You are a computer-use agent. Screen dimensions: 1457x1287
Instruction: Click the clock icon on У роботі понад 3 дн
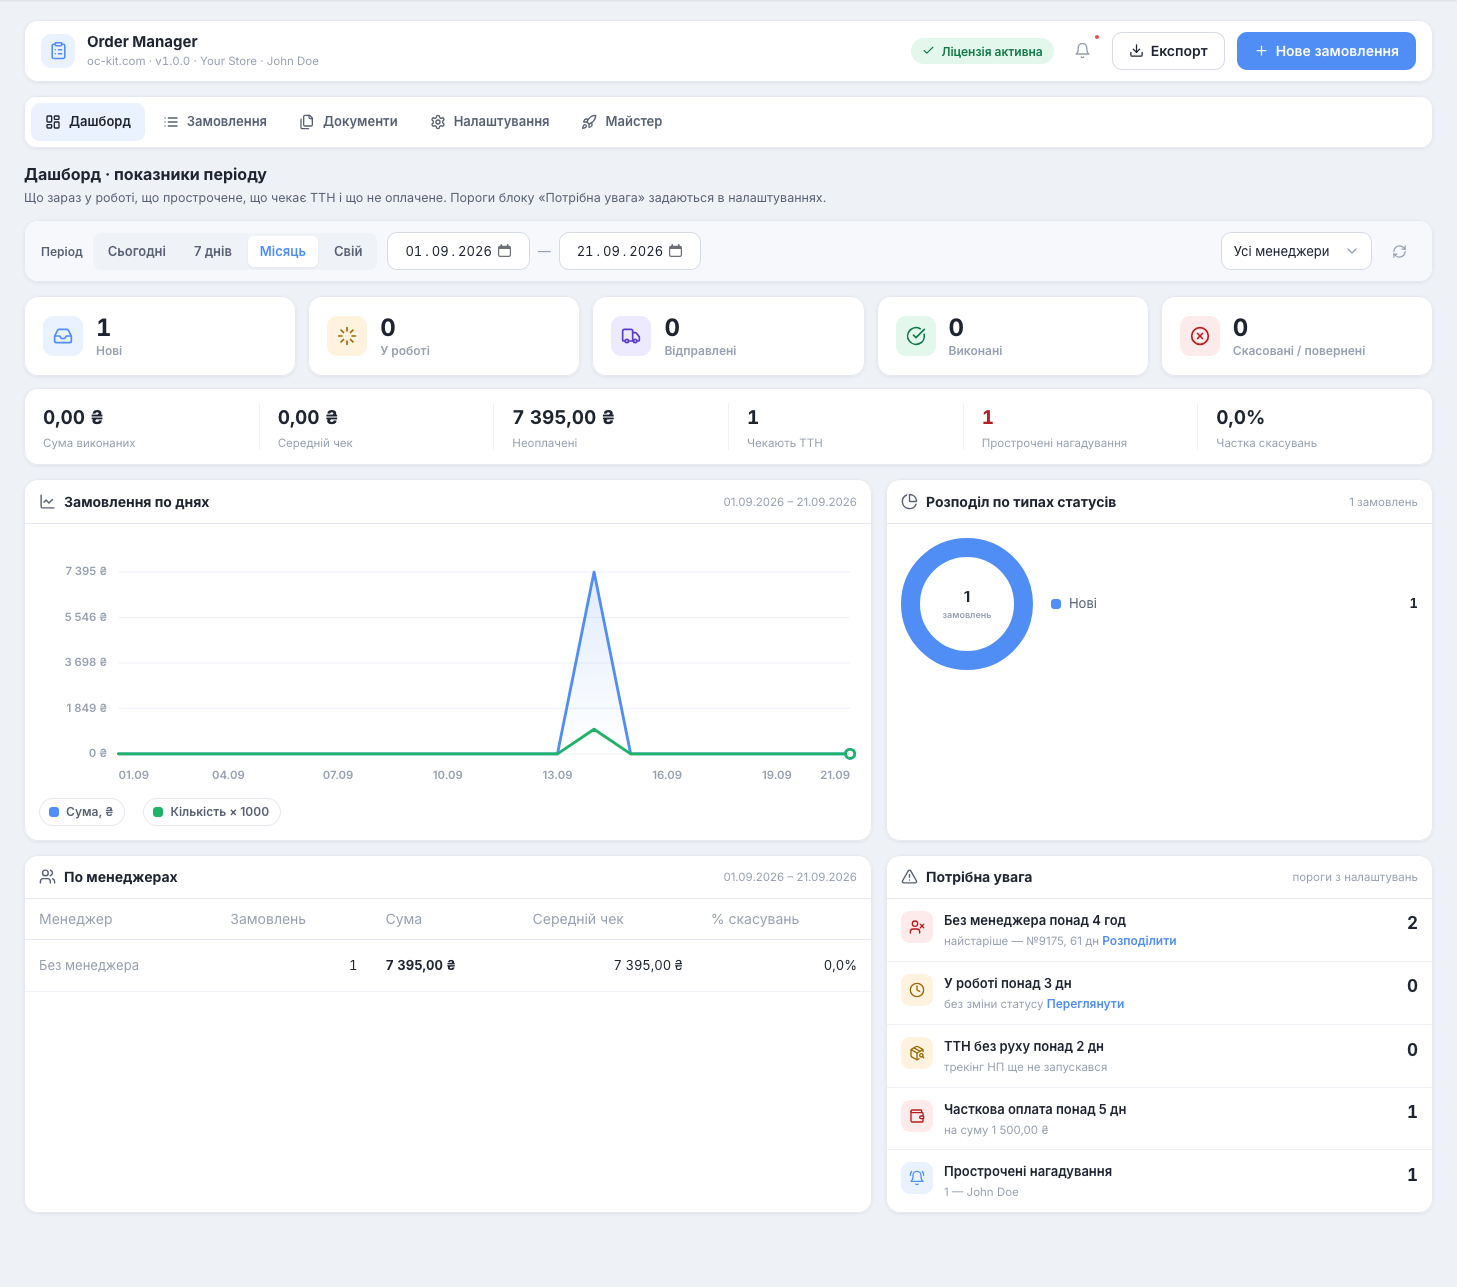pyautogui.click(x=917, y=991)
